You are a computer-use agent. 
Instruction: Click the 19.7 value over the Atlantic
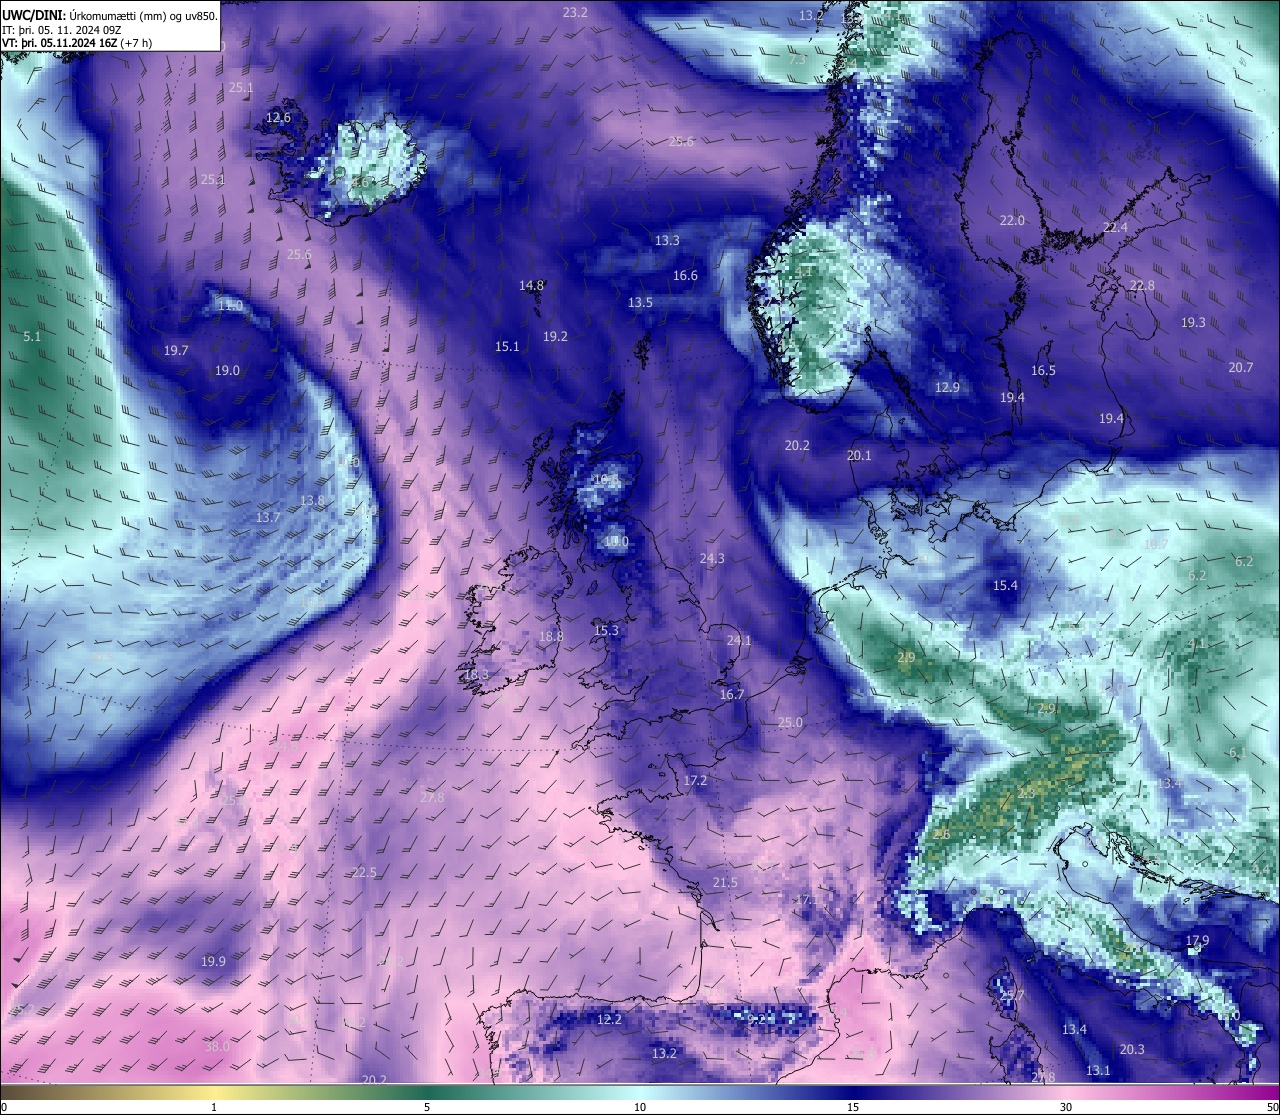pyautogui.click(x=176, y=350)
